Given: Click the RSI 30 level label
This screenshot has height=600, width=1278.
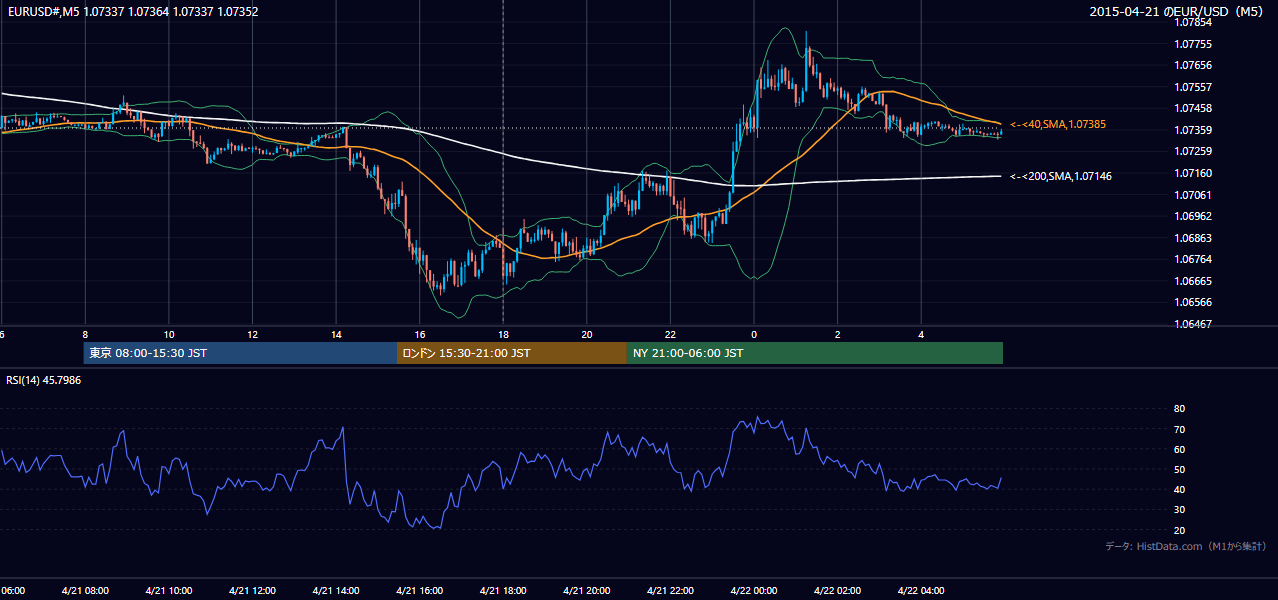Looking at the screenshot, I should point(1179,510).
